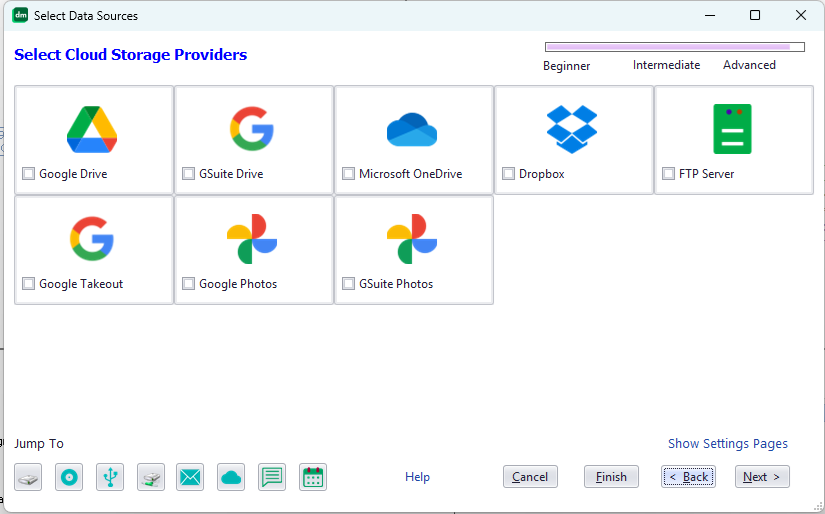The height and width of the screenshot is (514, 825).
Task: Click the Dropbox blue box logo
Action: pos(572,129)
